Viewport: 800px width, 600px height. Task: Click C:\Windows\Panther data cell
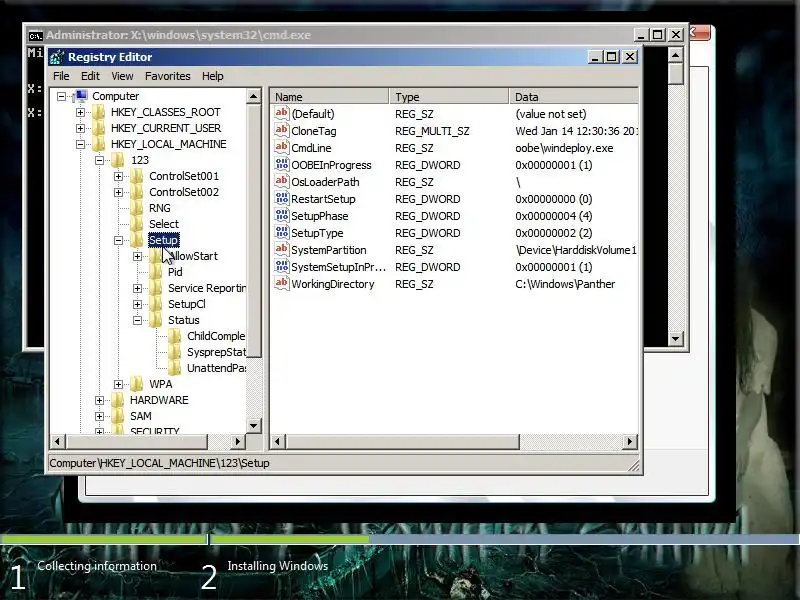click(x=565, y=284)
